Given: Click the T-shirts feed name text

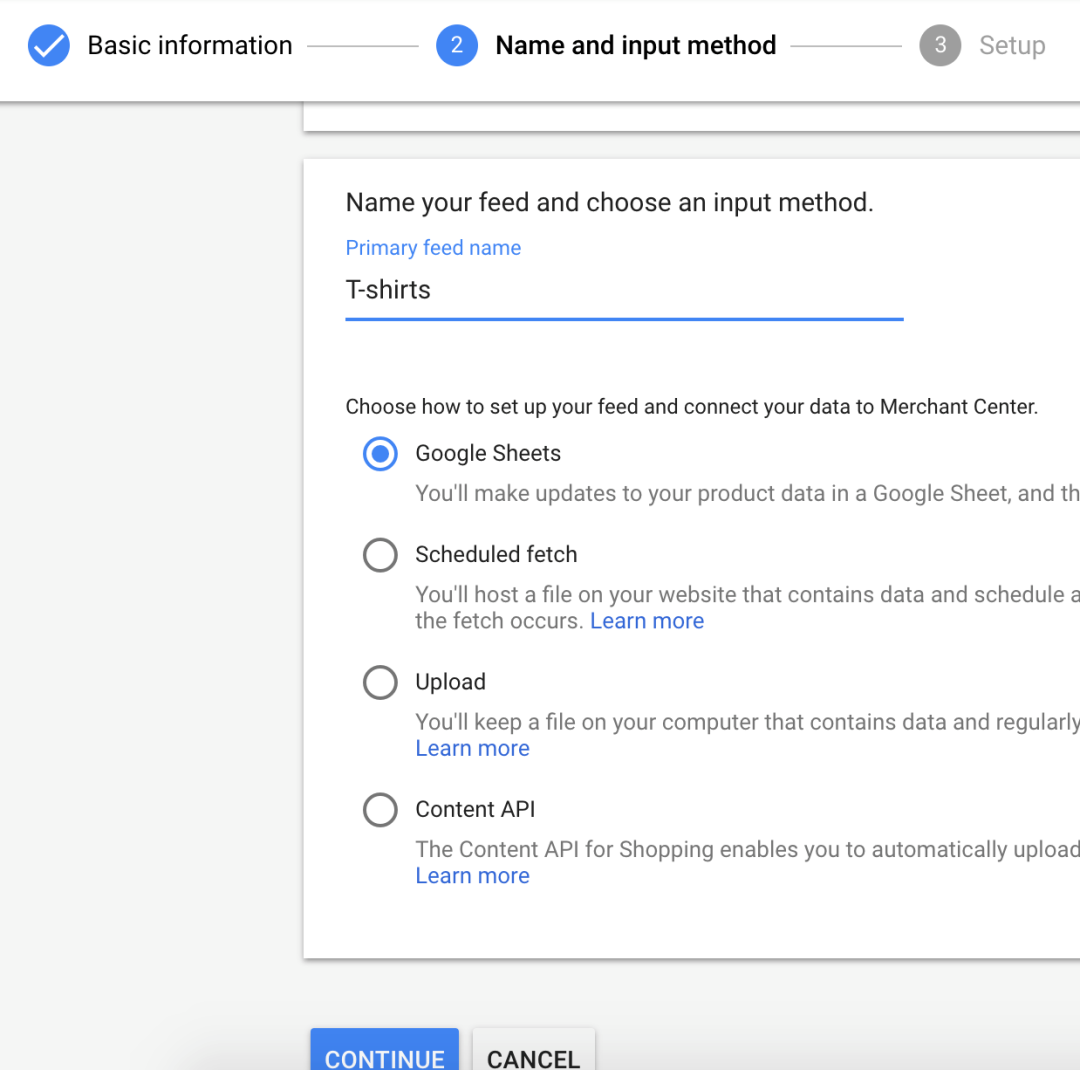Looking at the screenshot, I should pyautogui.click(x=387, y=290).
